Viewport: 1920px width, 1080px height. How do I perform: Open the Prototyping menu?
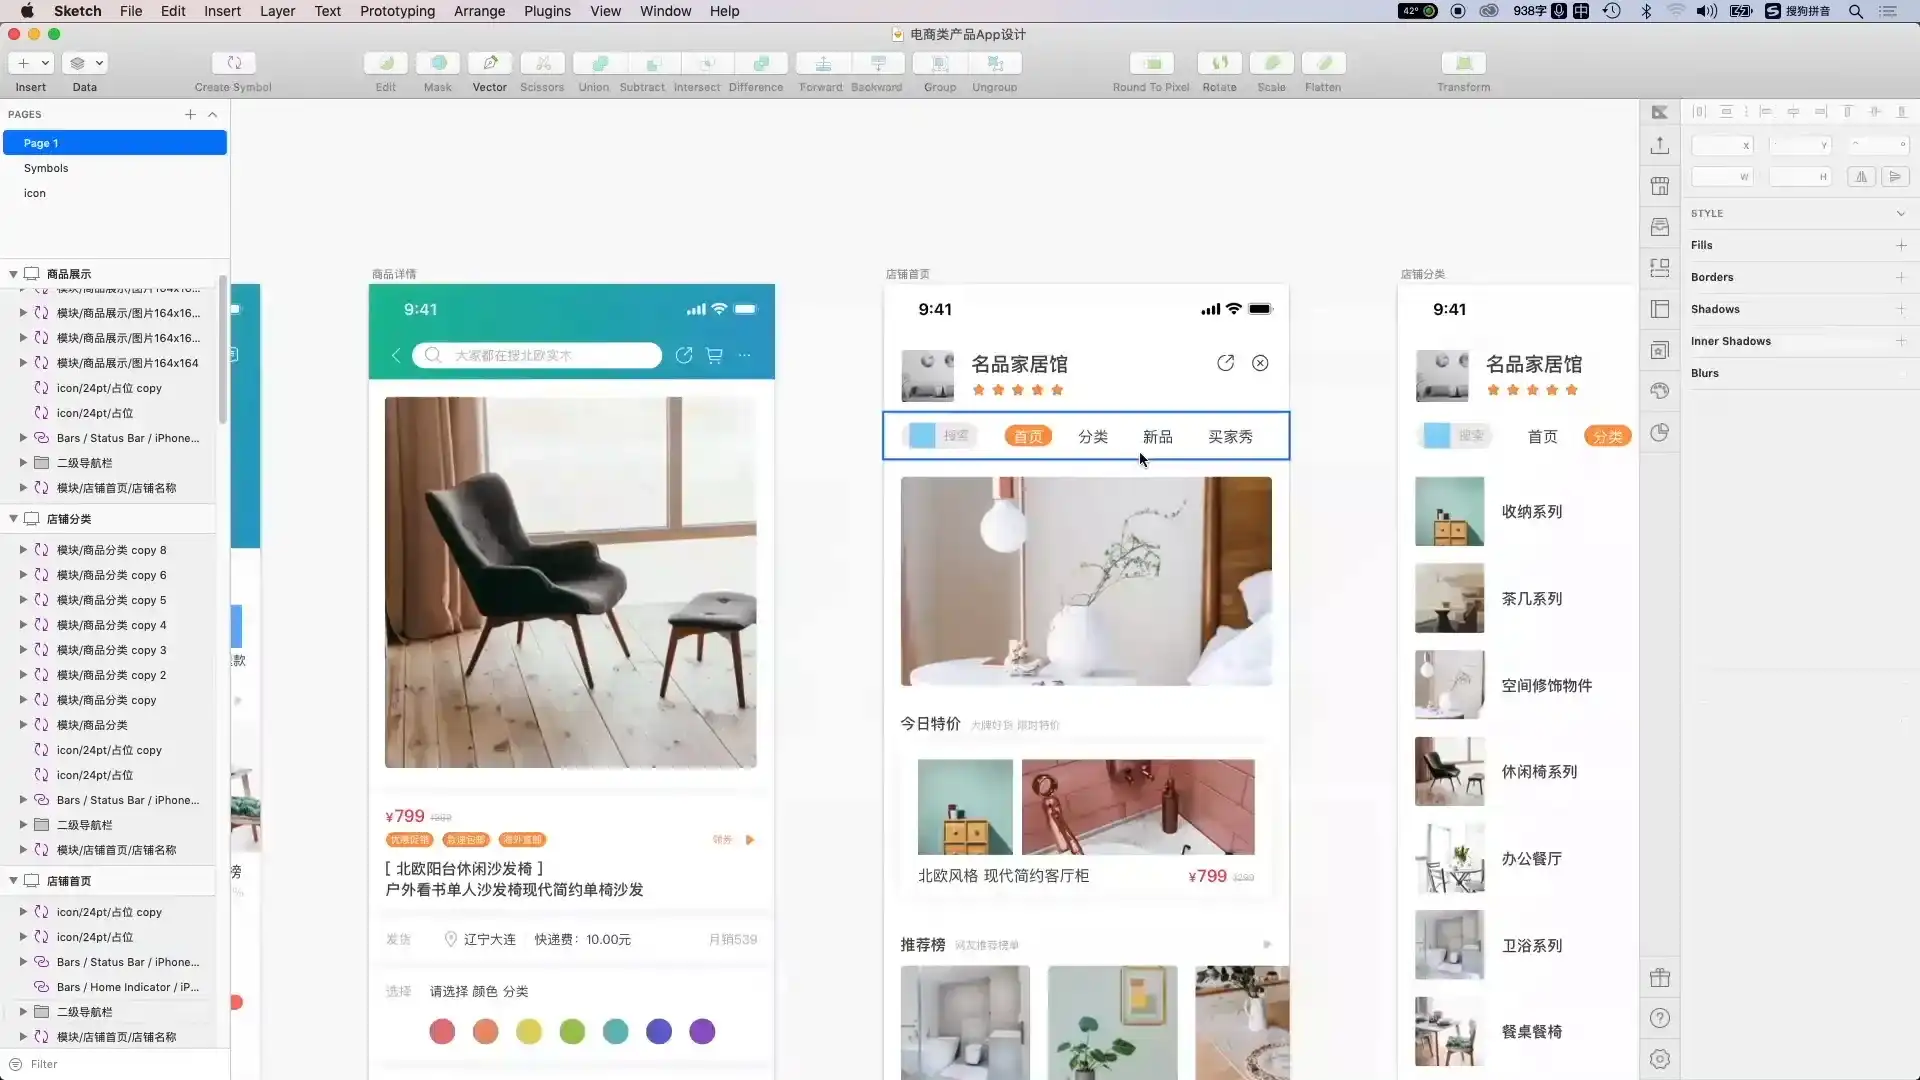[x=397, y=11]
